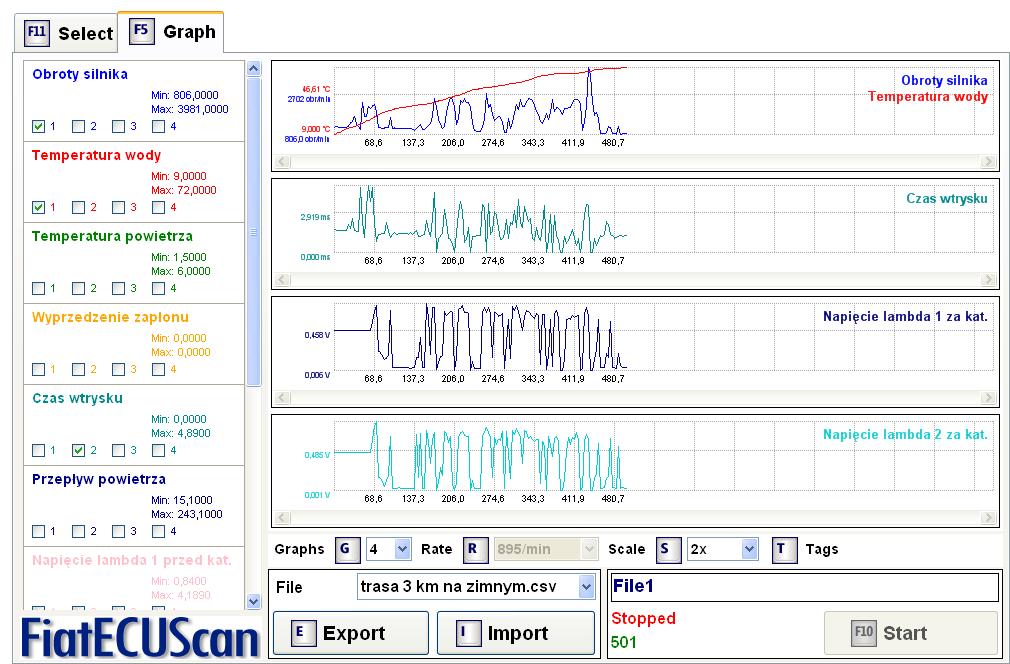Click parameter list scroll-up arrow
The image size is (1010, 664).
253,68
